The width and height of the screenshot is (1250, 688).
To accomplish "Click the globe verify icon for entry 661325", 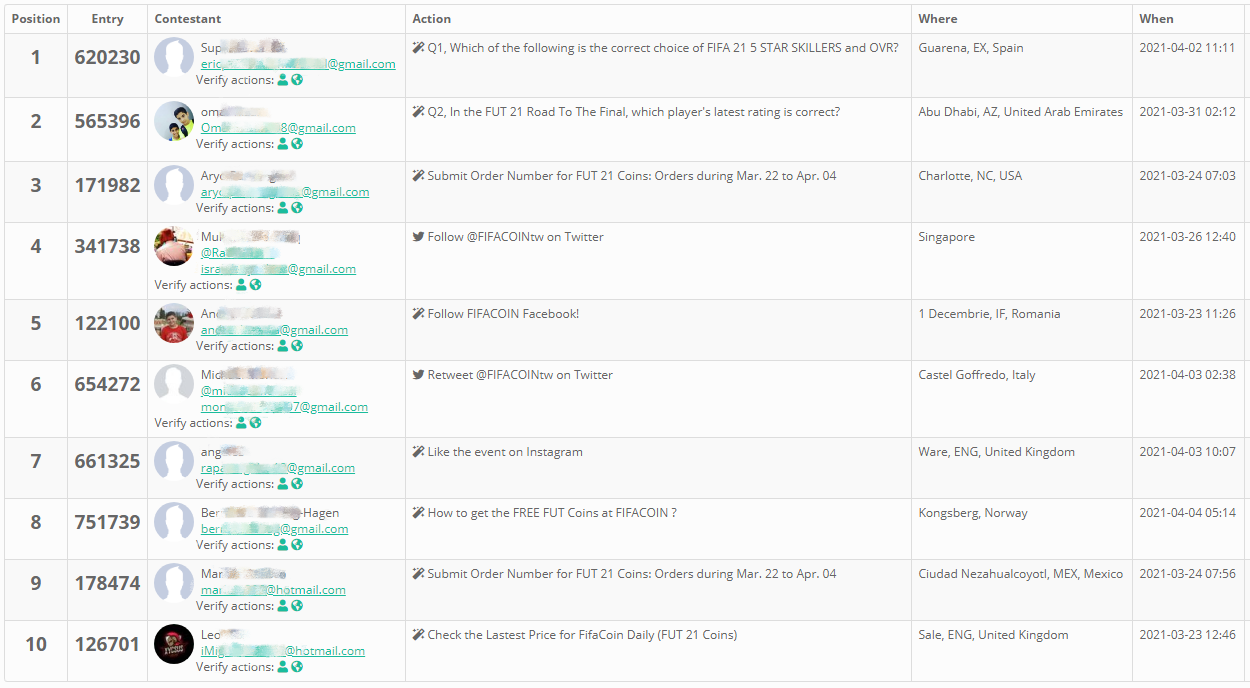I will coord(297,484).
